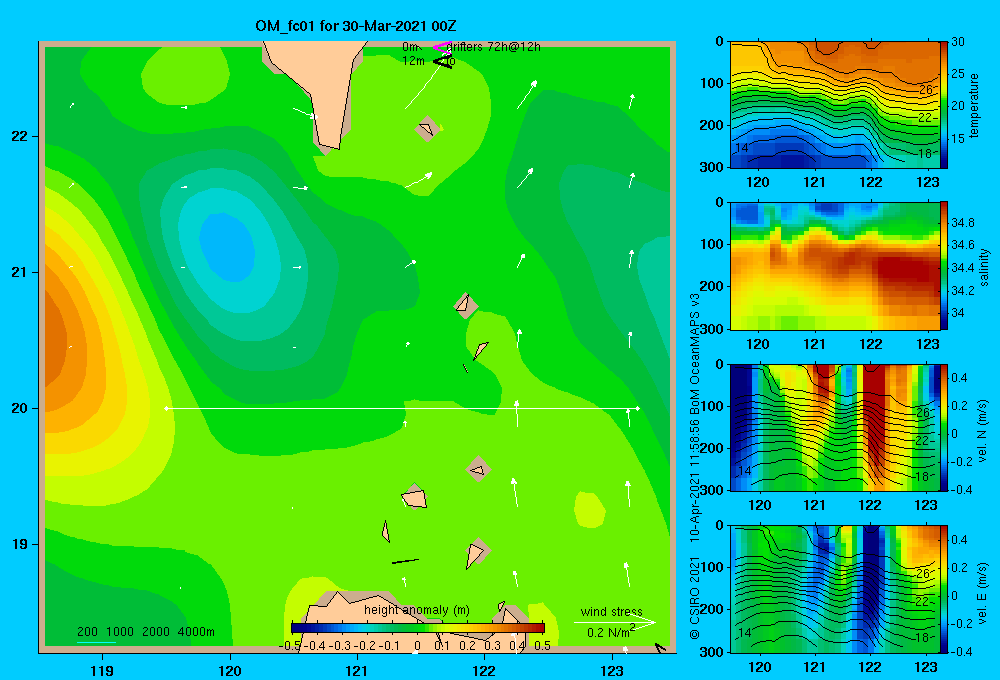The image size is (1000, 680).
Task: Click the magenta 0m drifter arrow legend icon
Action: [x=442, y=47]
